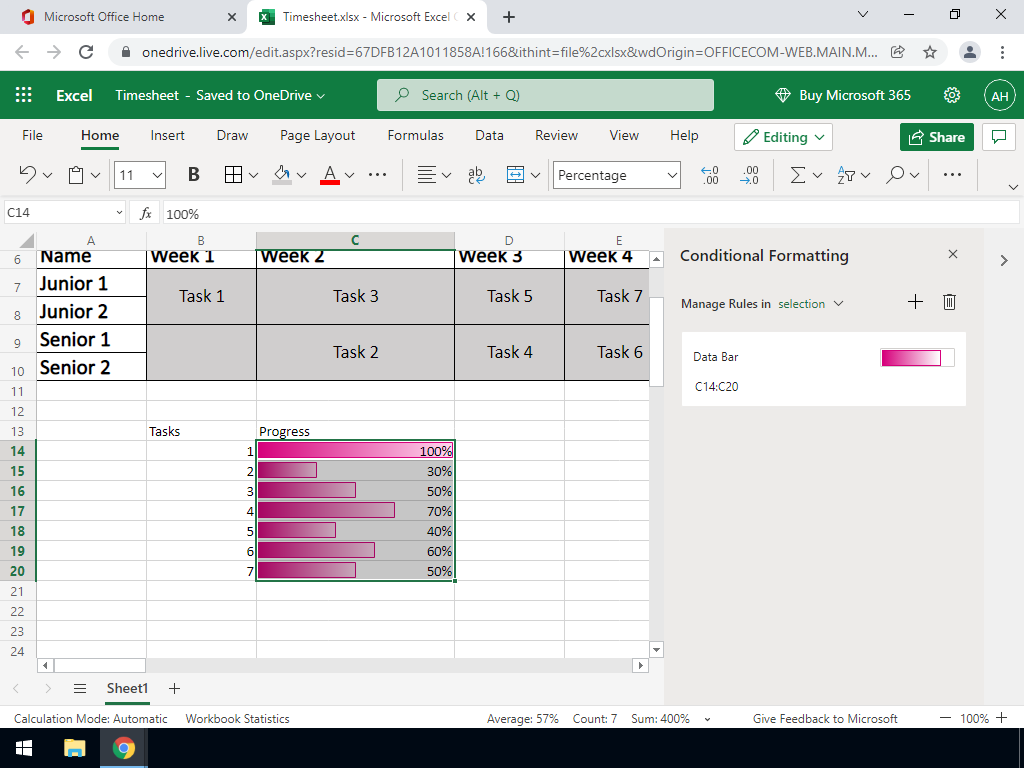Click the Search box in header
The height and width of the screenshot is (768, 1024).
click(x=545, y=95)
